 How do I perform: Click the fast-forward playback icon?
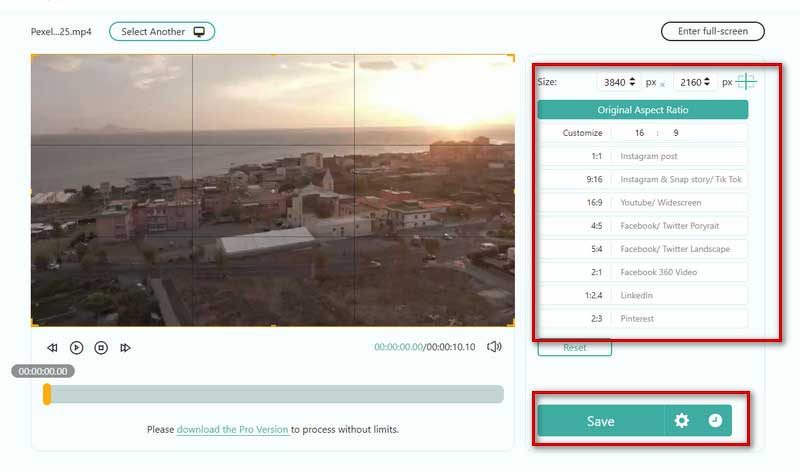point(126,348)
